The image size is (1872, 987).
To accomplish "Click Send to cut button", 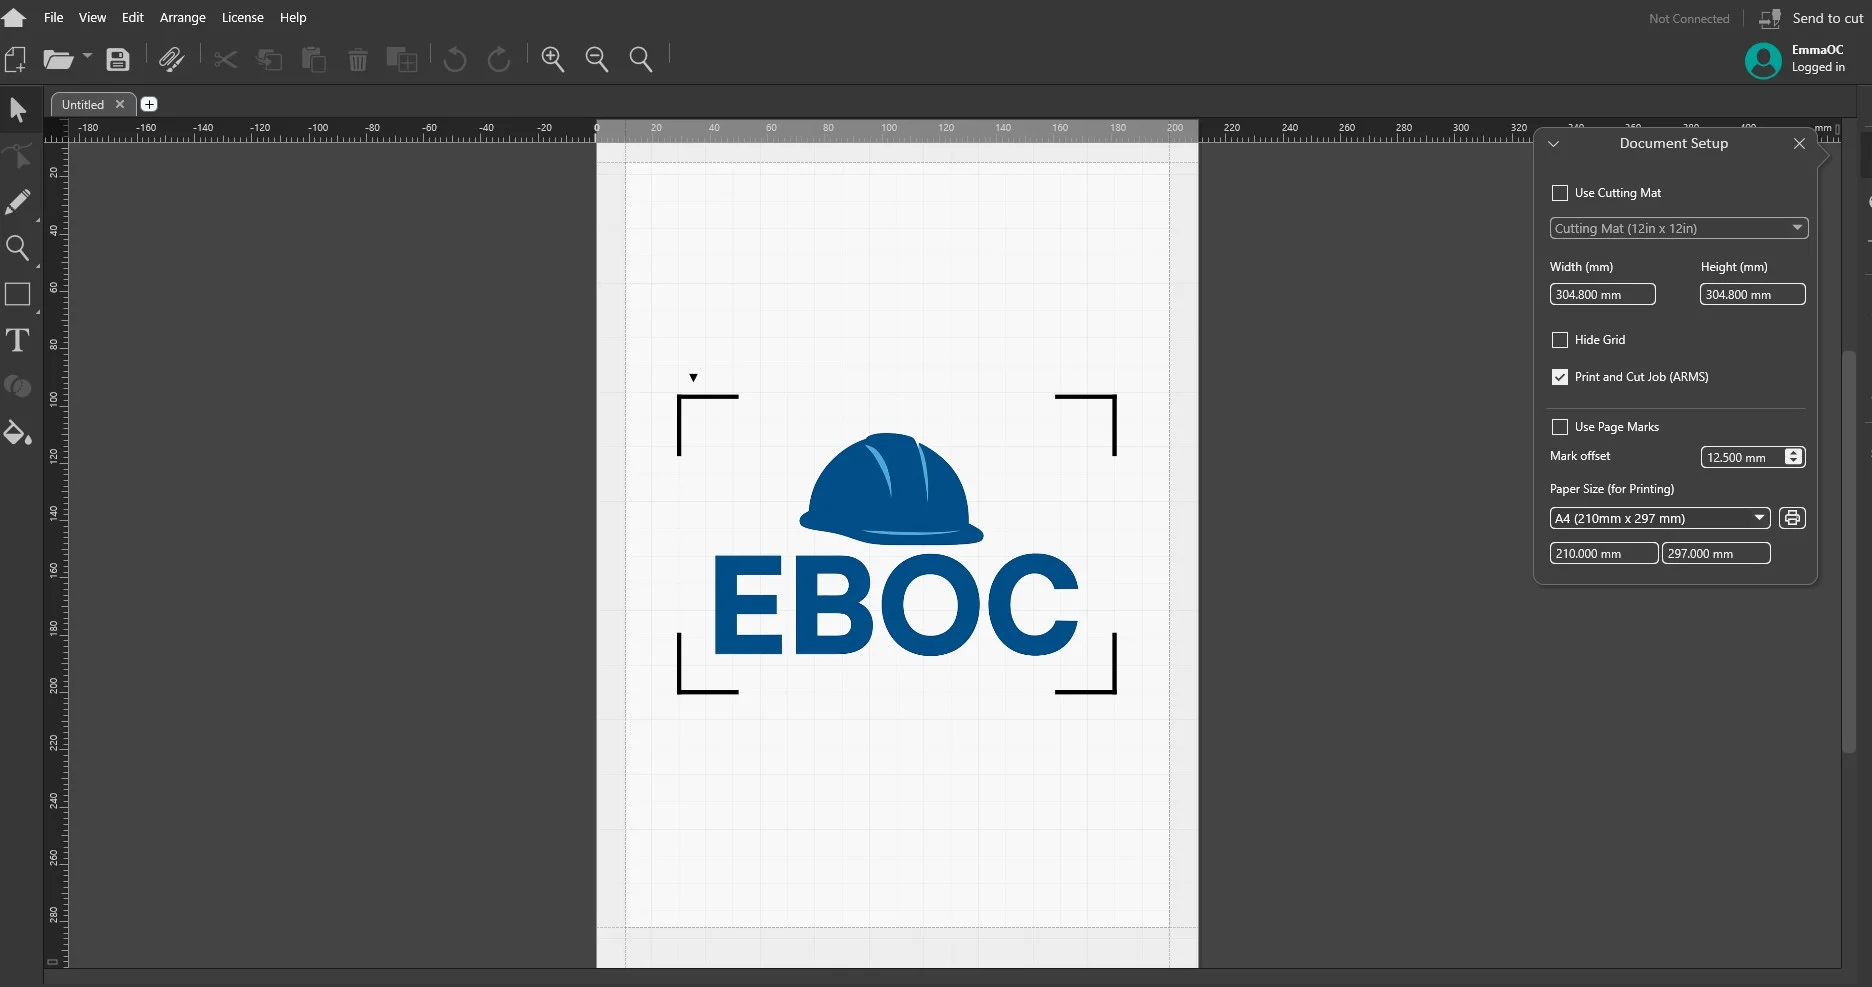I will [x=1811, y=18].
